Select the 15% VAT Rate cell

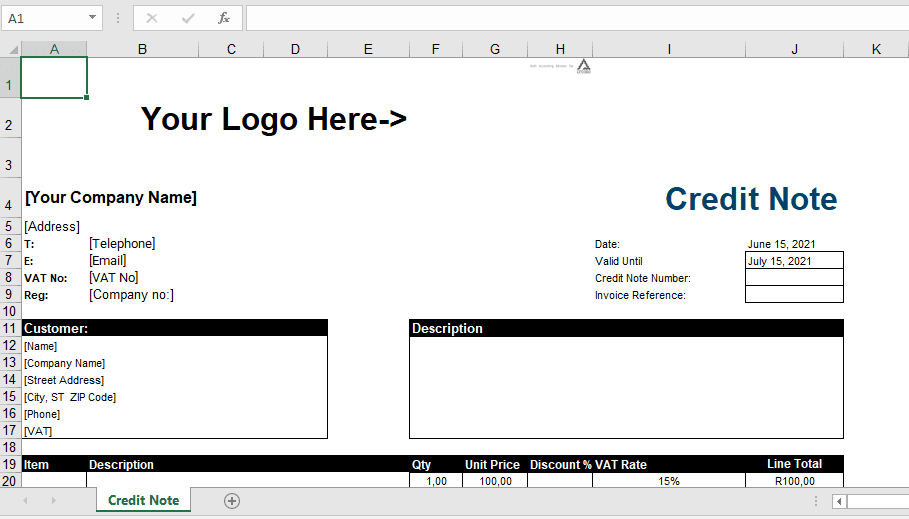(668, 481)
